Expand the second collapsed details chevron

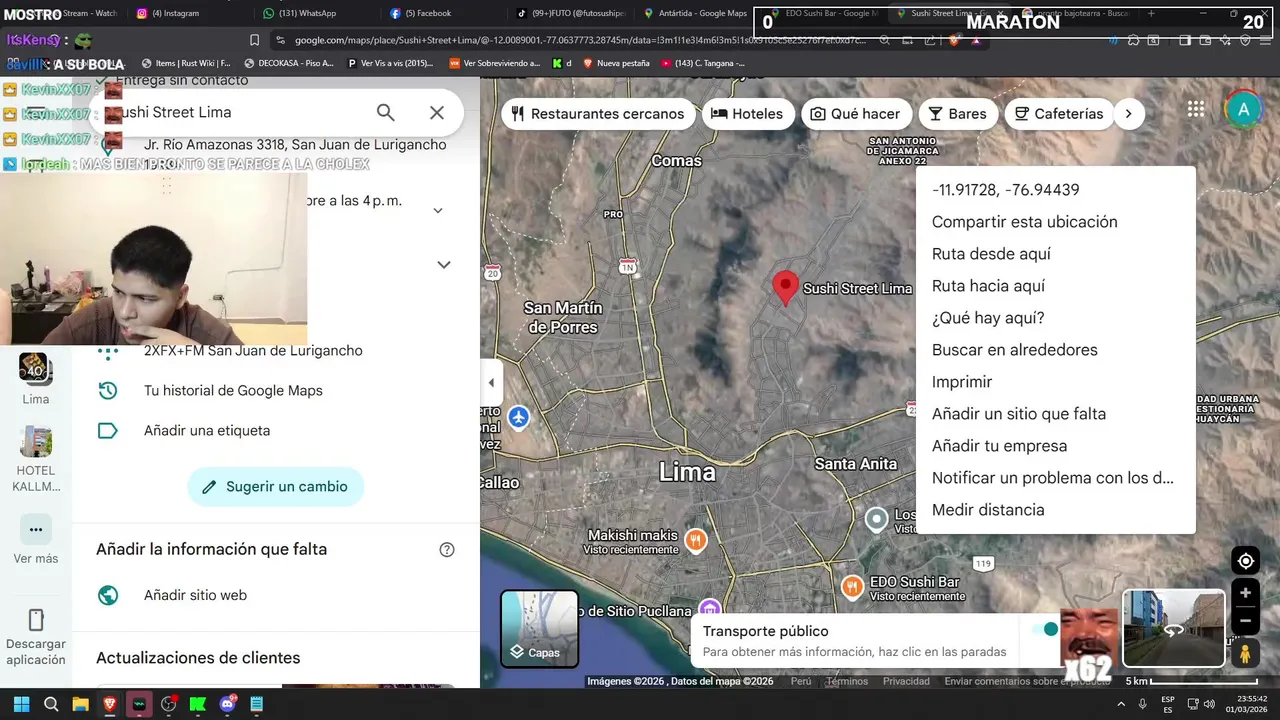tap(444, 265)
